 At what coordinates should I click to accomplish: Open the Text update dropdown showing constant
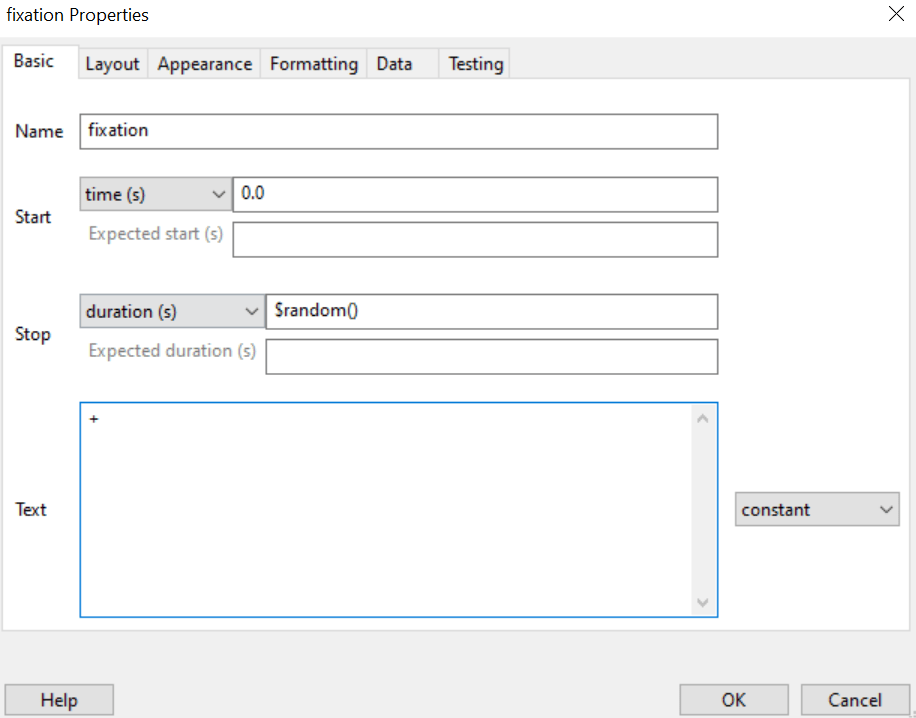(817, 509)
